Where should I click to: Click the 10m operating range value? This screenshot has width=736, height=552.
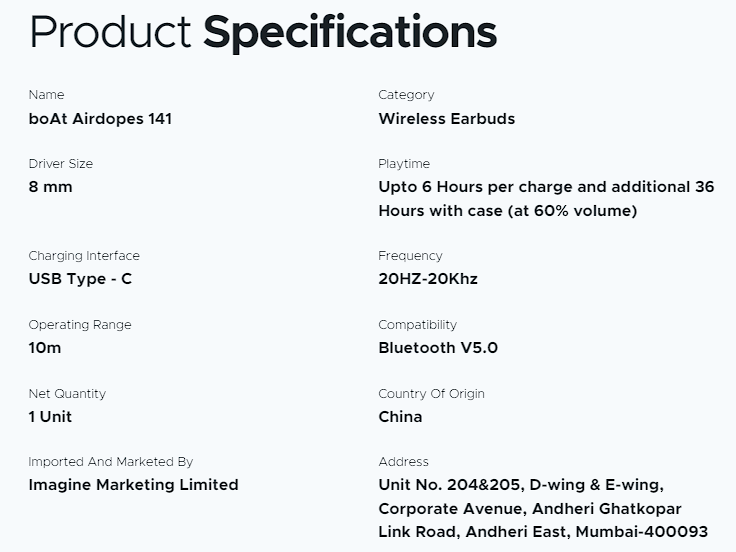tap(45, 347)
